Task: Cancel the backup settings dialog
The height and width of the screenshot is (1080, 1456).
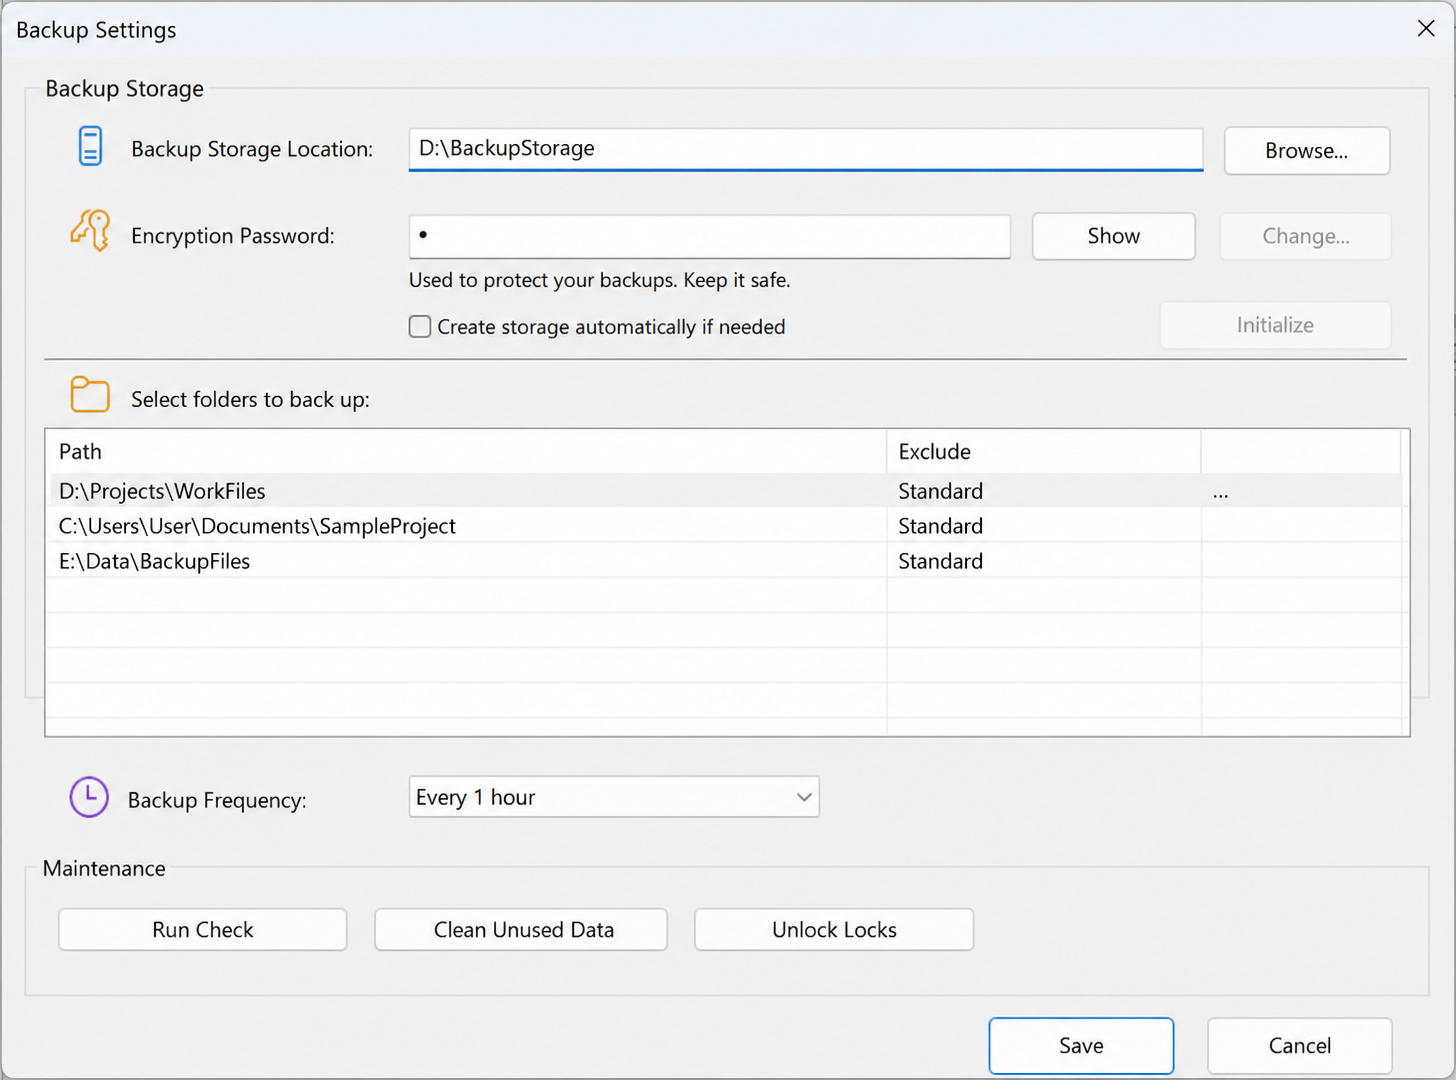Action: click(1300, 1046)
